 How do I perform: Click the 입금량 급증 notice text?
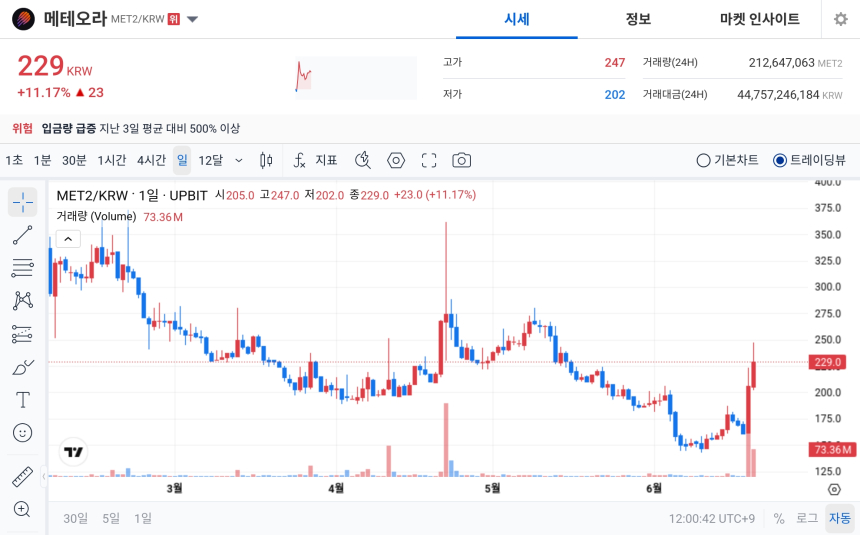click(69, 128)
